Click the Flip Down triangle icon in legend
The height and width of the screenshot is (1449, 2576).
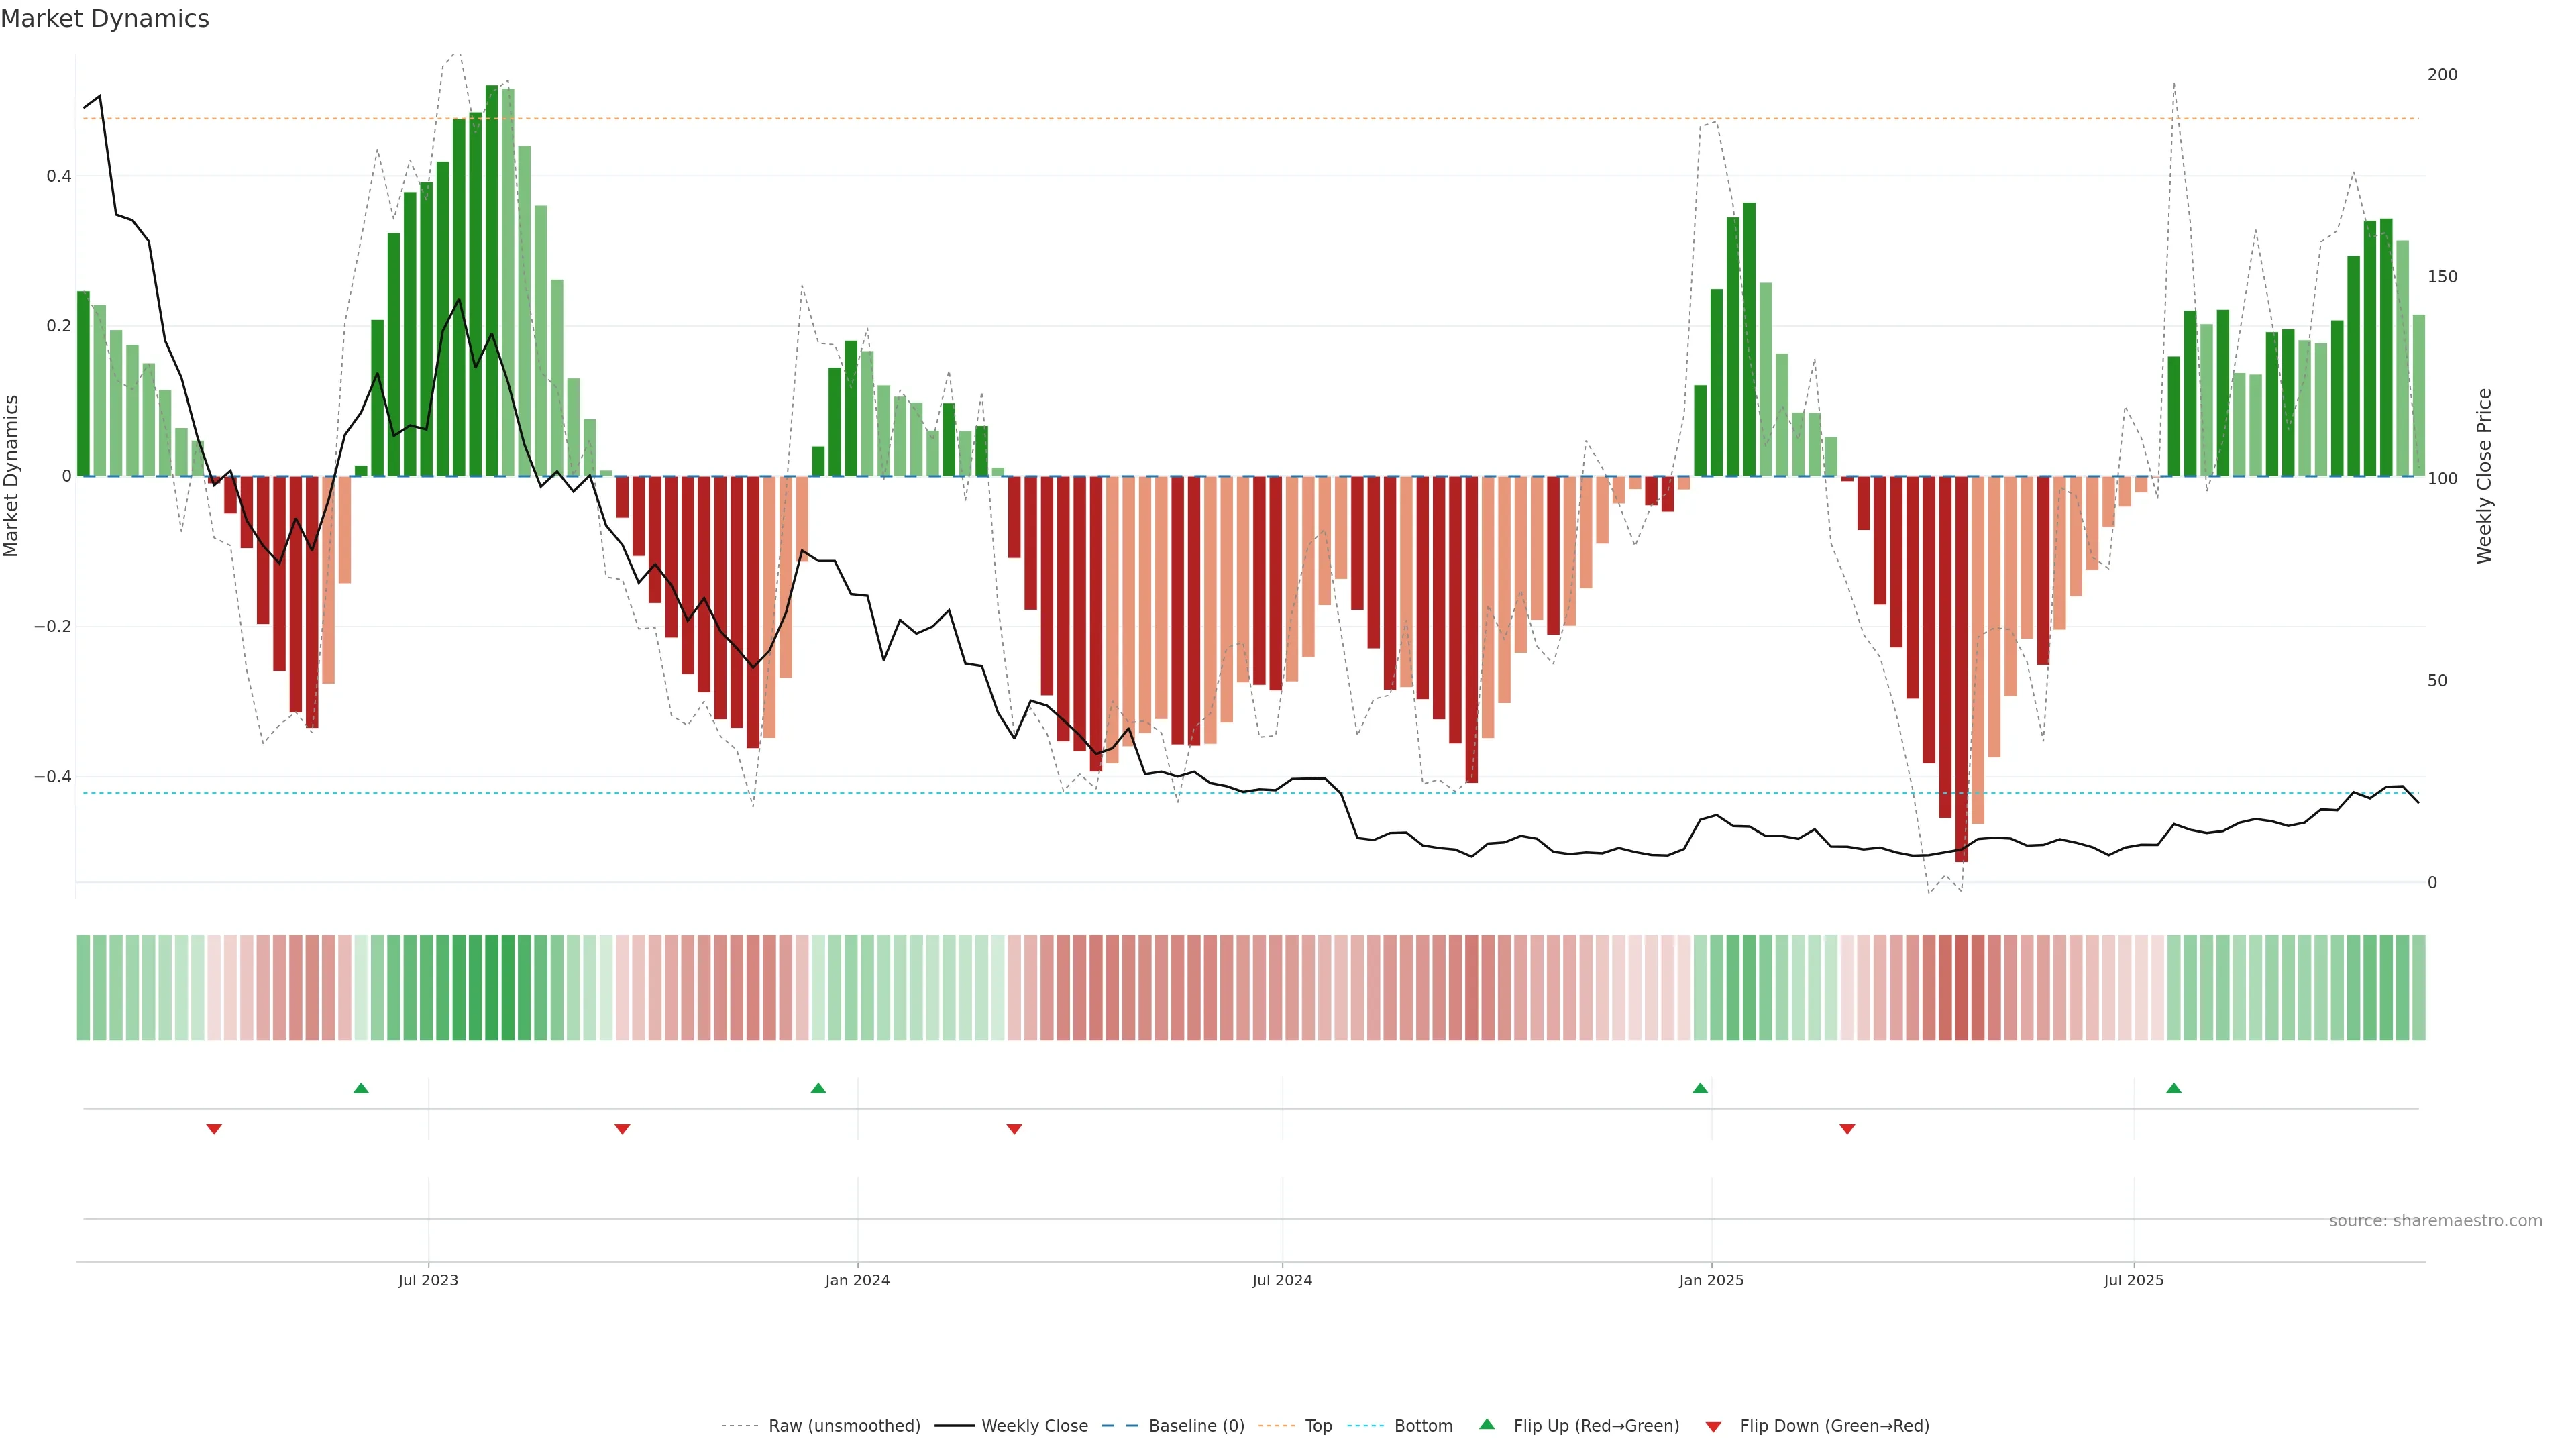coord(1713,1427)
